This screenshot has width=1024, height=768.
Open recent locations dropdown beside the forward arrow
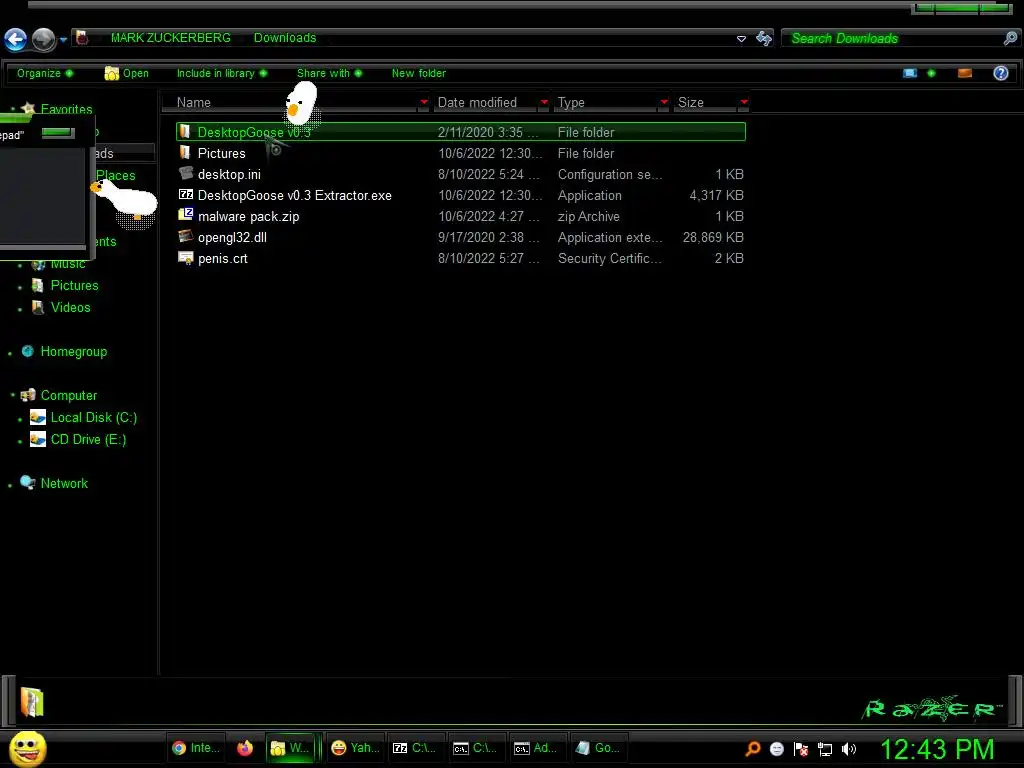(63, 40)
